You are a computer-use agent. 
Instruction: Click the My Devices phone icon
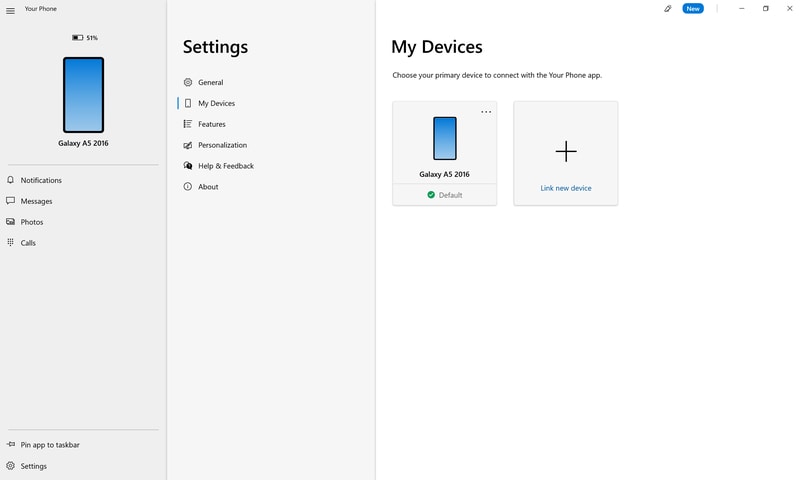click(188, 103)
